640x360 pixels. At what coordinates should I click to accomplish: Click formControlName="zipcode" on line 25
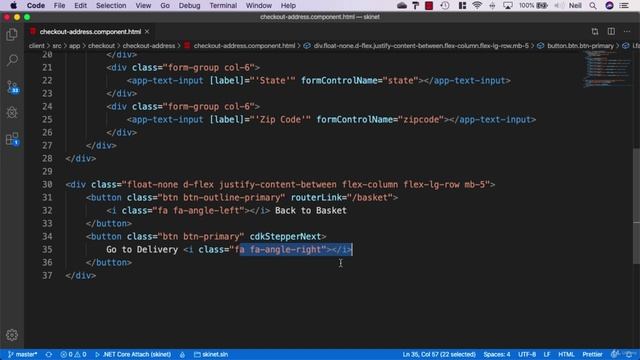[x=380, y=120]
